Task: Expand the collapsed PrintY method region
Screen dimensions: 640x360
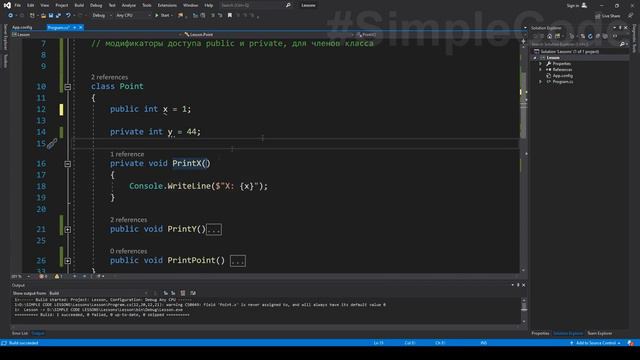Action: pos(68,230)
